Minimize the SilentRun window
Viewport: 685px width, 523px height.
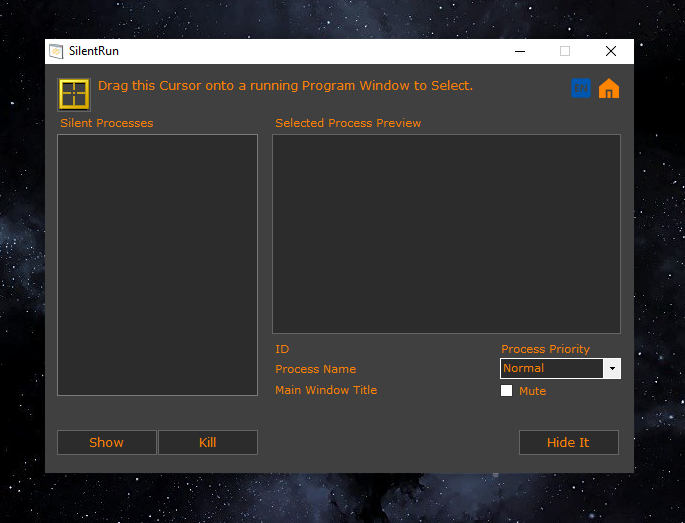pyautogui.click(x=520, y=51)
